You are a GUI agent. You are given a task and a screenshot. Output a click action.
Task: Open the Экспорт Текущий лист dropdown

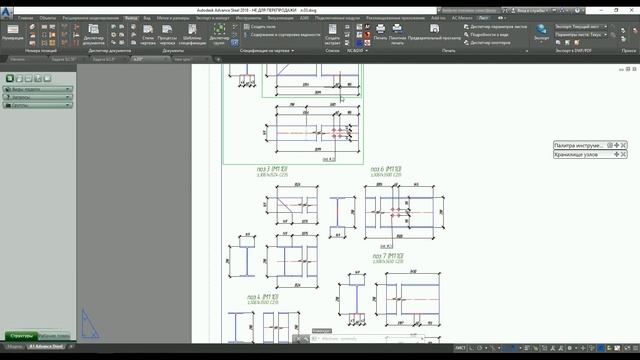(x=581, y=27)
